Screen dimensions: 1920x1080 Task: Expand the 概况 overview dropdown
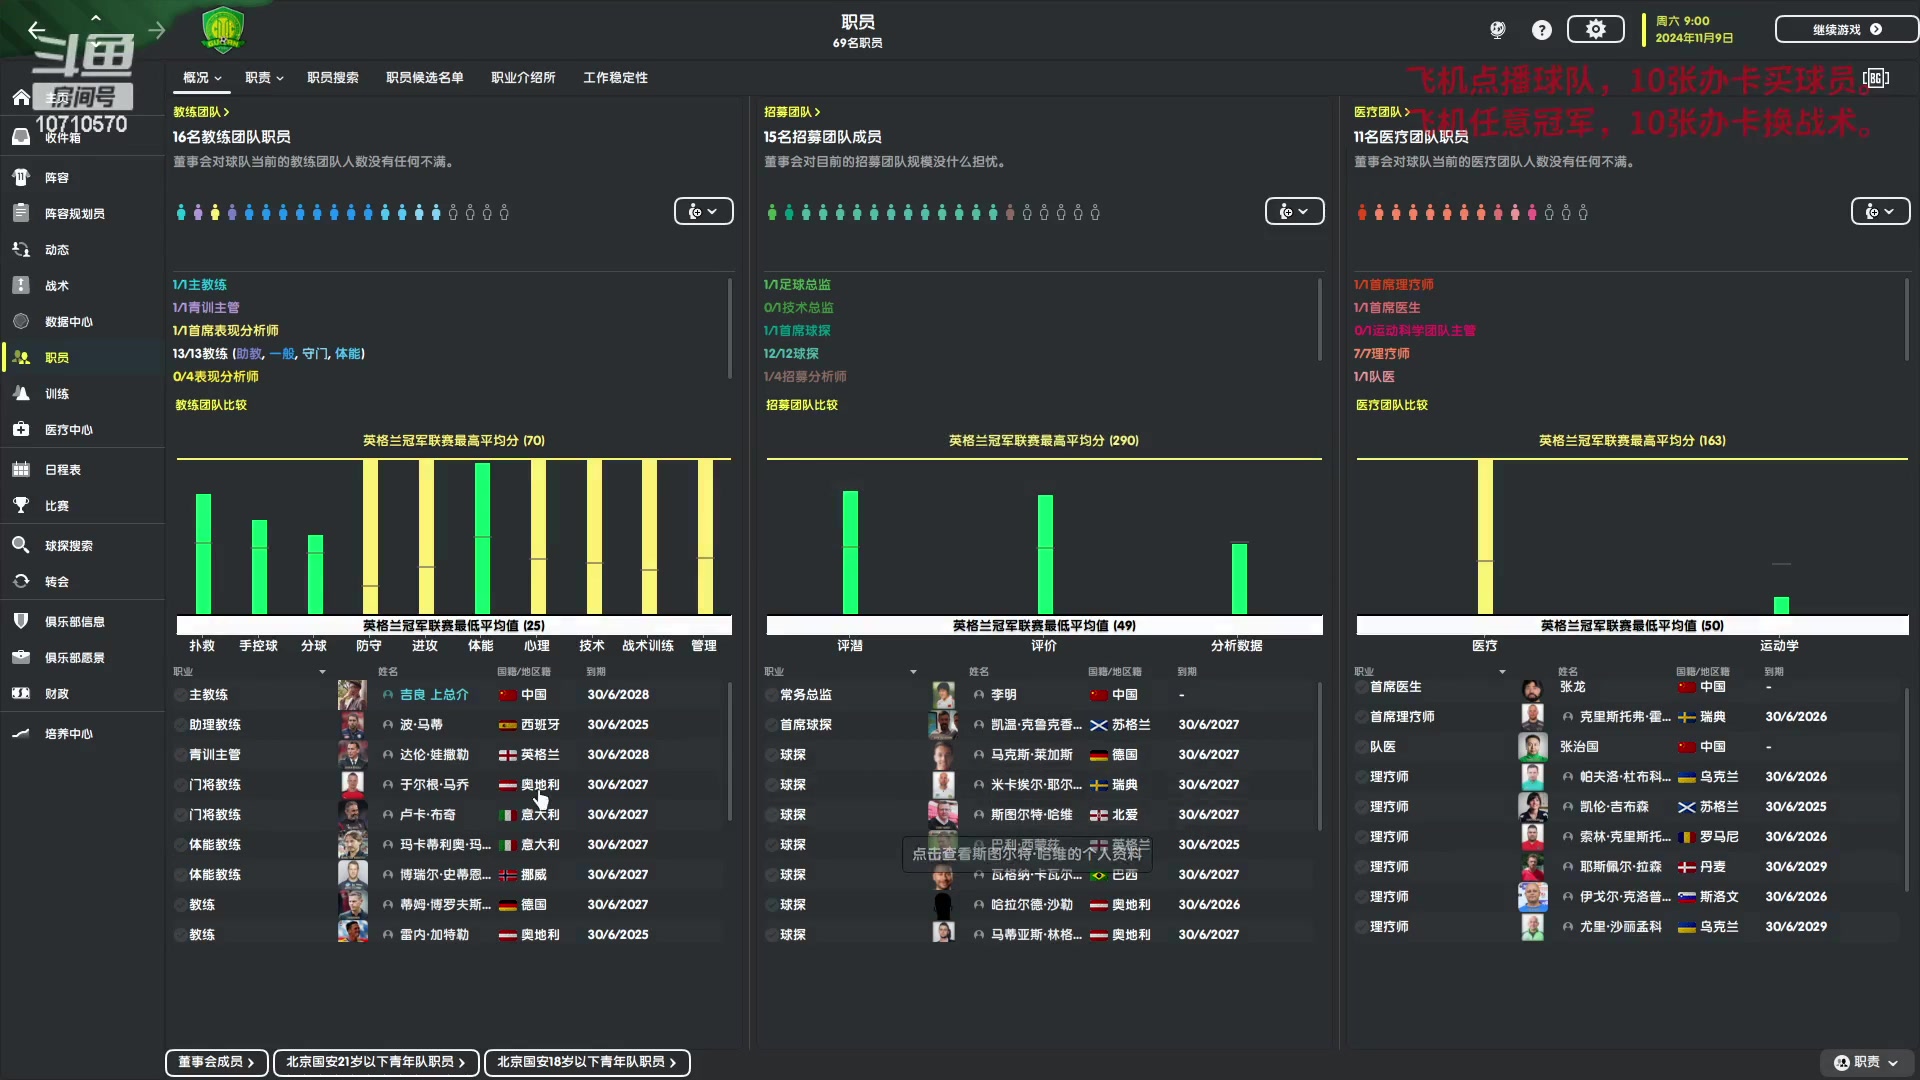point(202,78)
